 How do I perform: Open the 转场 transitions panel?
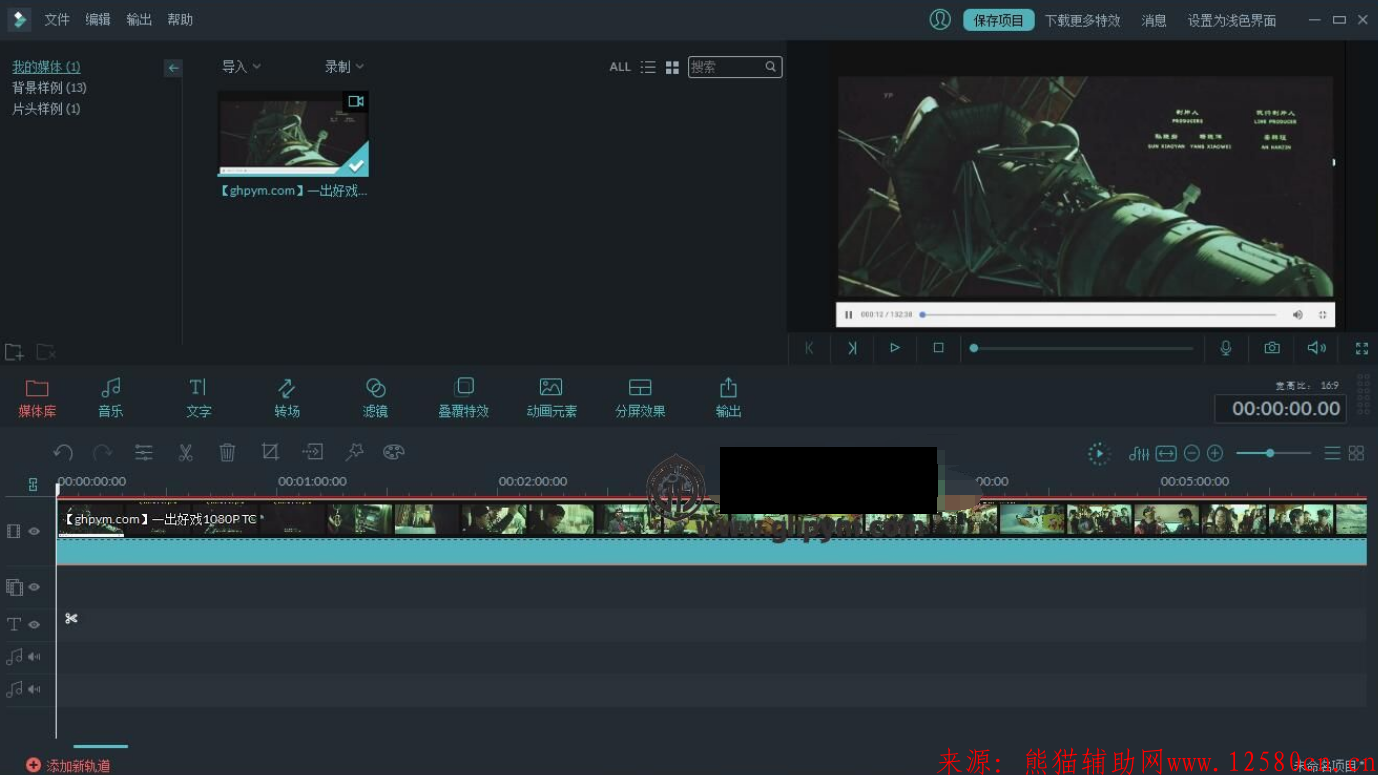coord(287,397)
